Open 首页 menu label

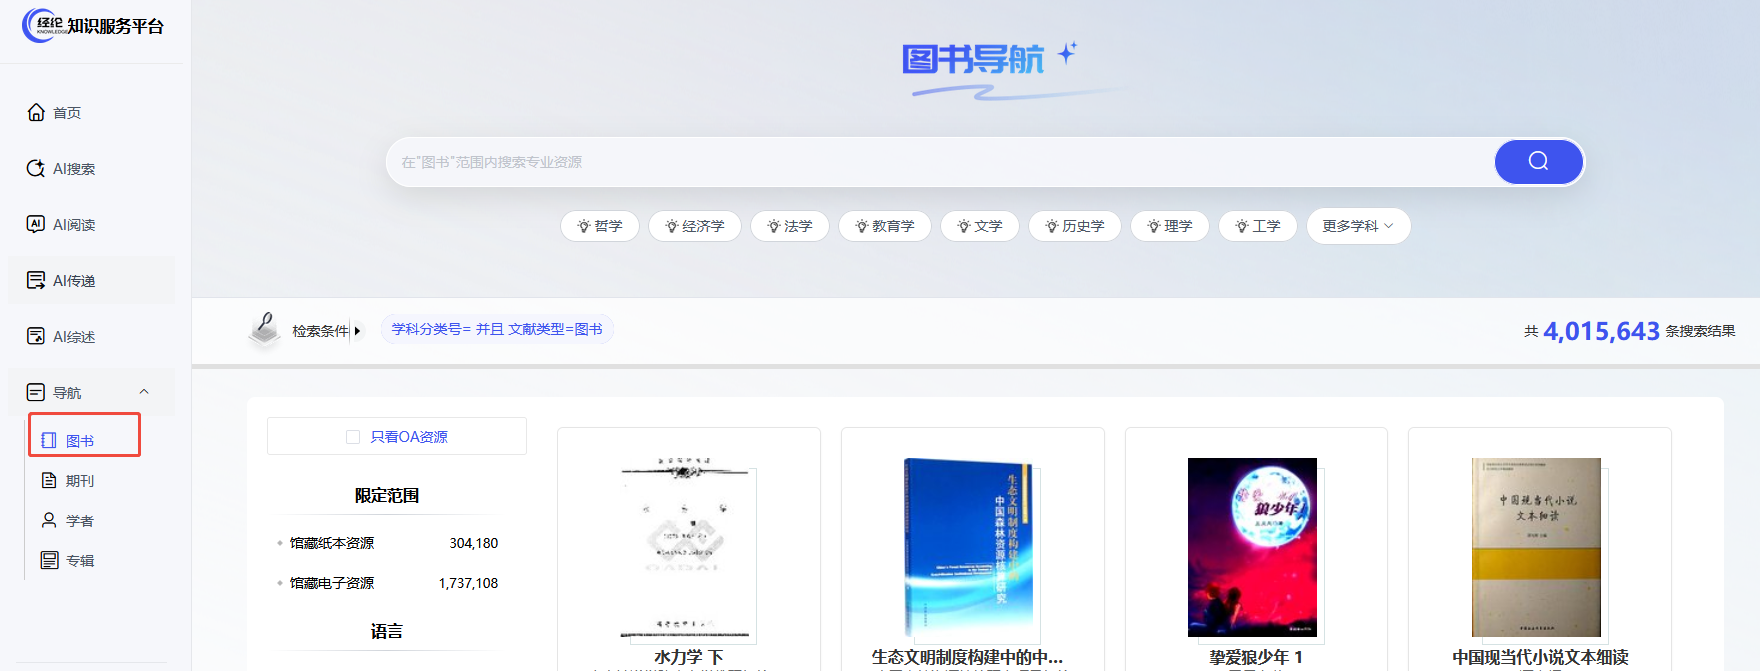[x=67, y=113]
